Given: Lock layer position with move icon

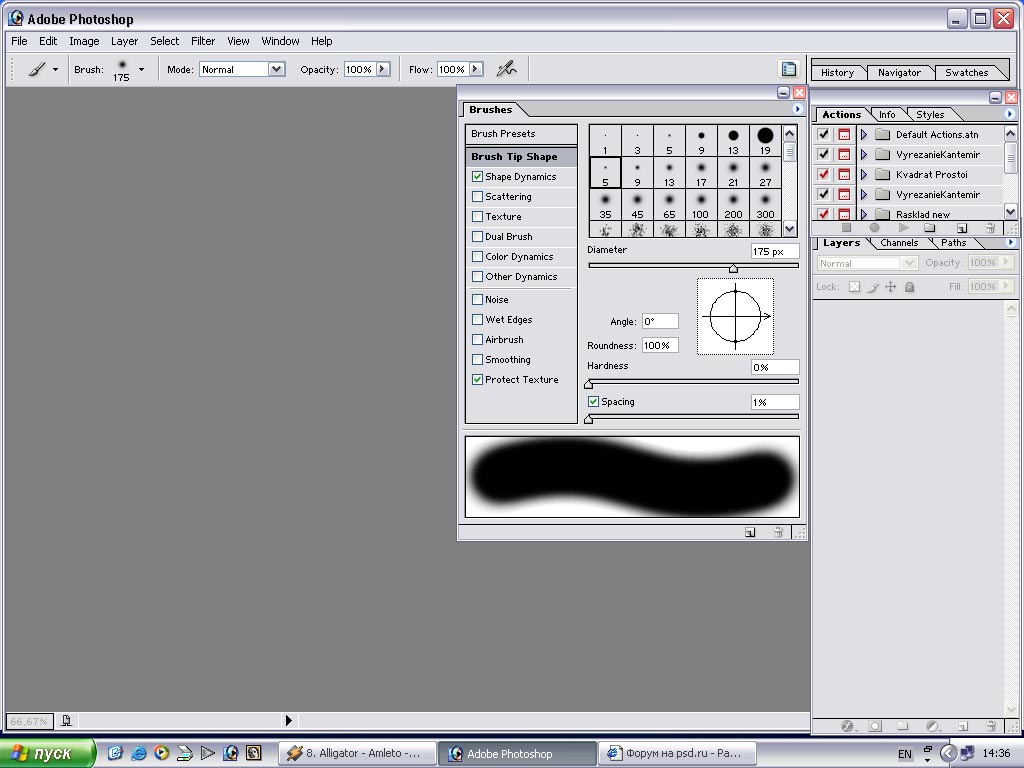Looking at the screenshot, I should [x=890, y=287].
